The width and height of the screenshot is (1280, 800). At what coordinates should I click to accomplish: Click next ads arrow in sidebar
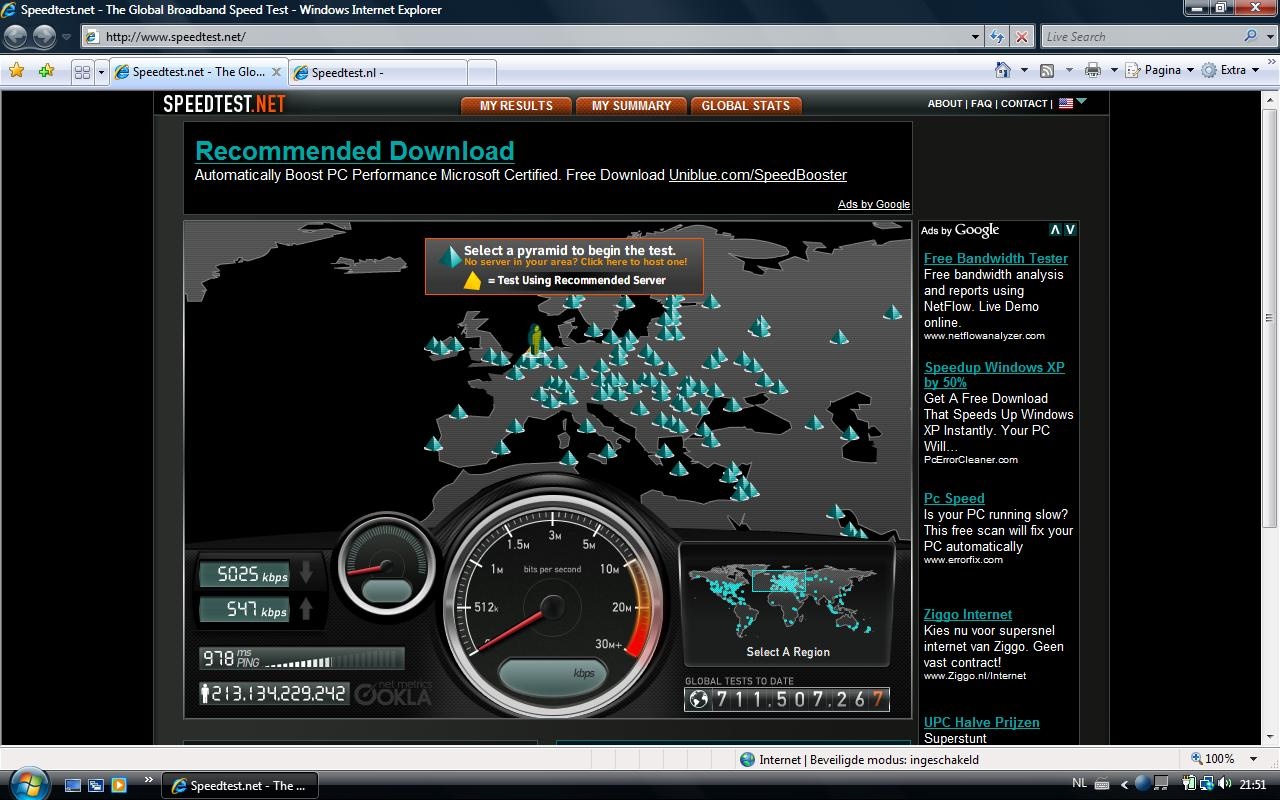coord(1070,230)
